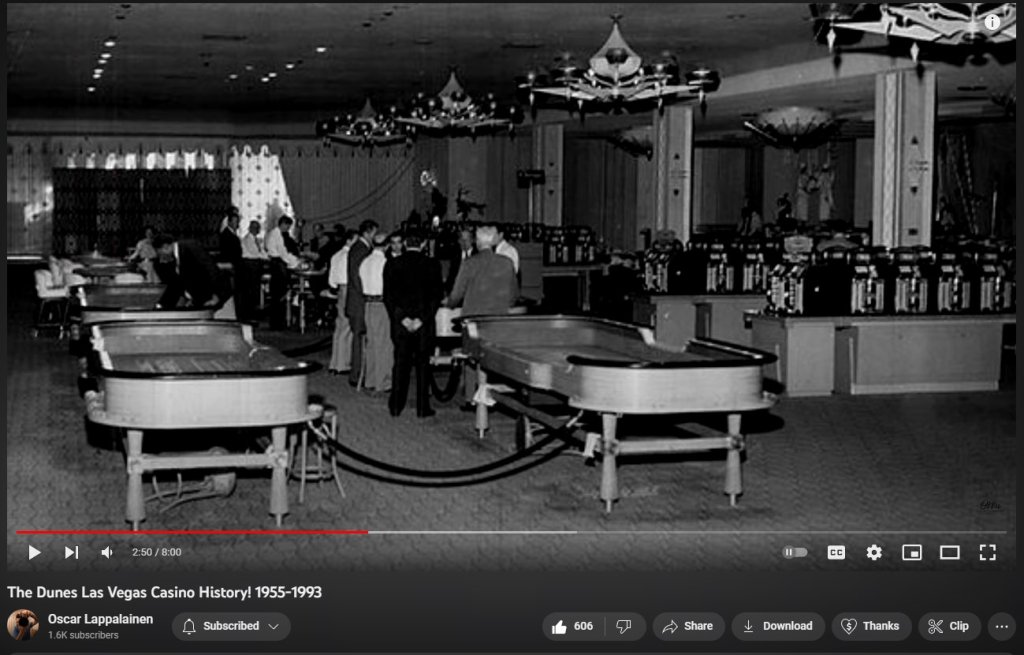The image size is (1024, 655).
Task: Send a Thanks to the creator
Action: coord(870,626)
